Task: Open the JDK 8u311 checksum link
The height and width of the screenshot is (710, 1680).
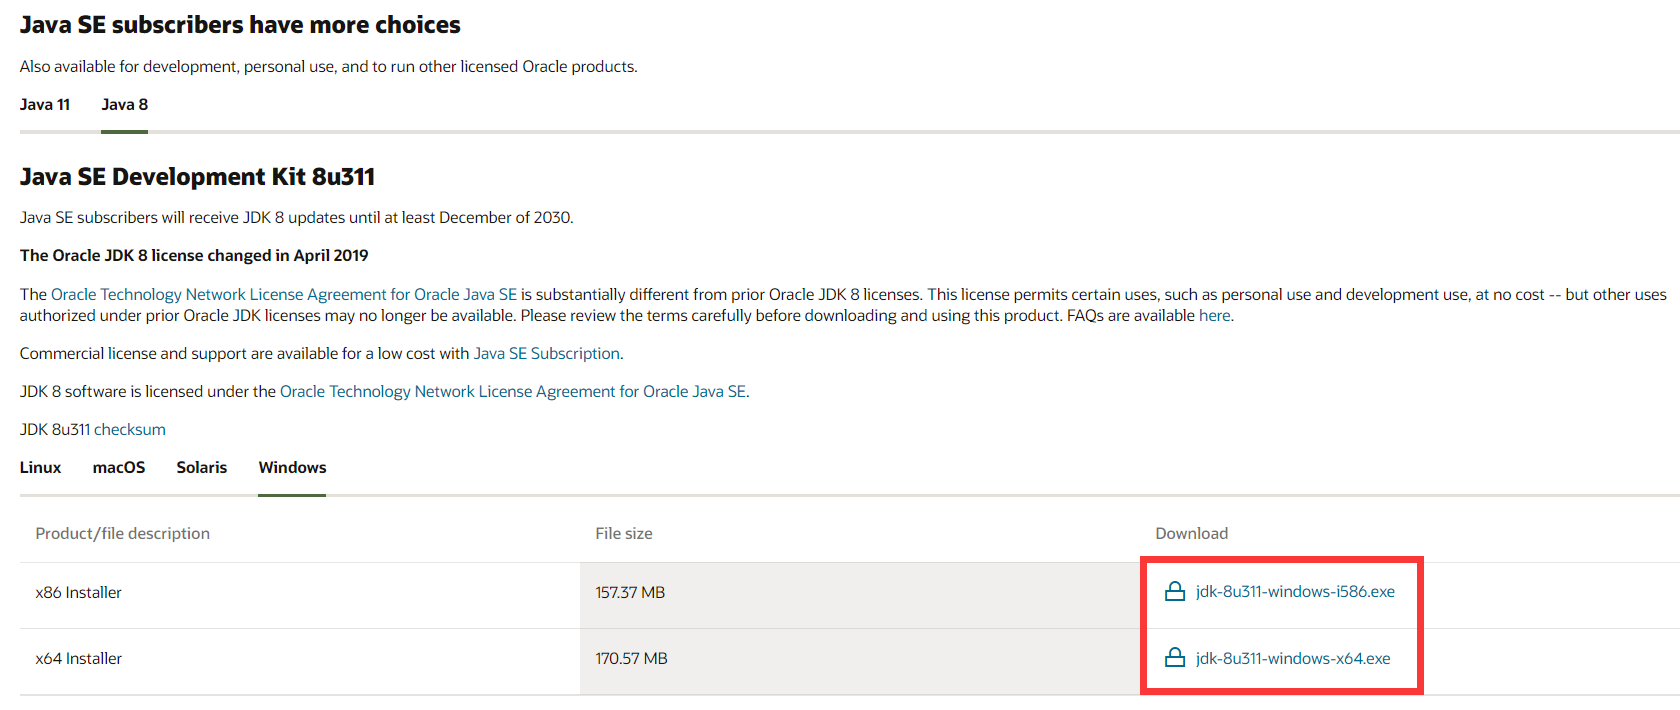Action: (130, 430)
